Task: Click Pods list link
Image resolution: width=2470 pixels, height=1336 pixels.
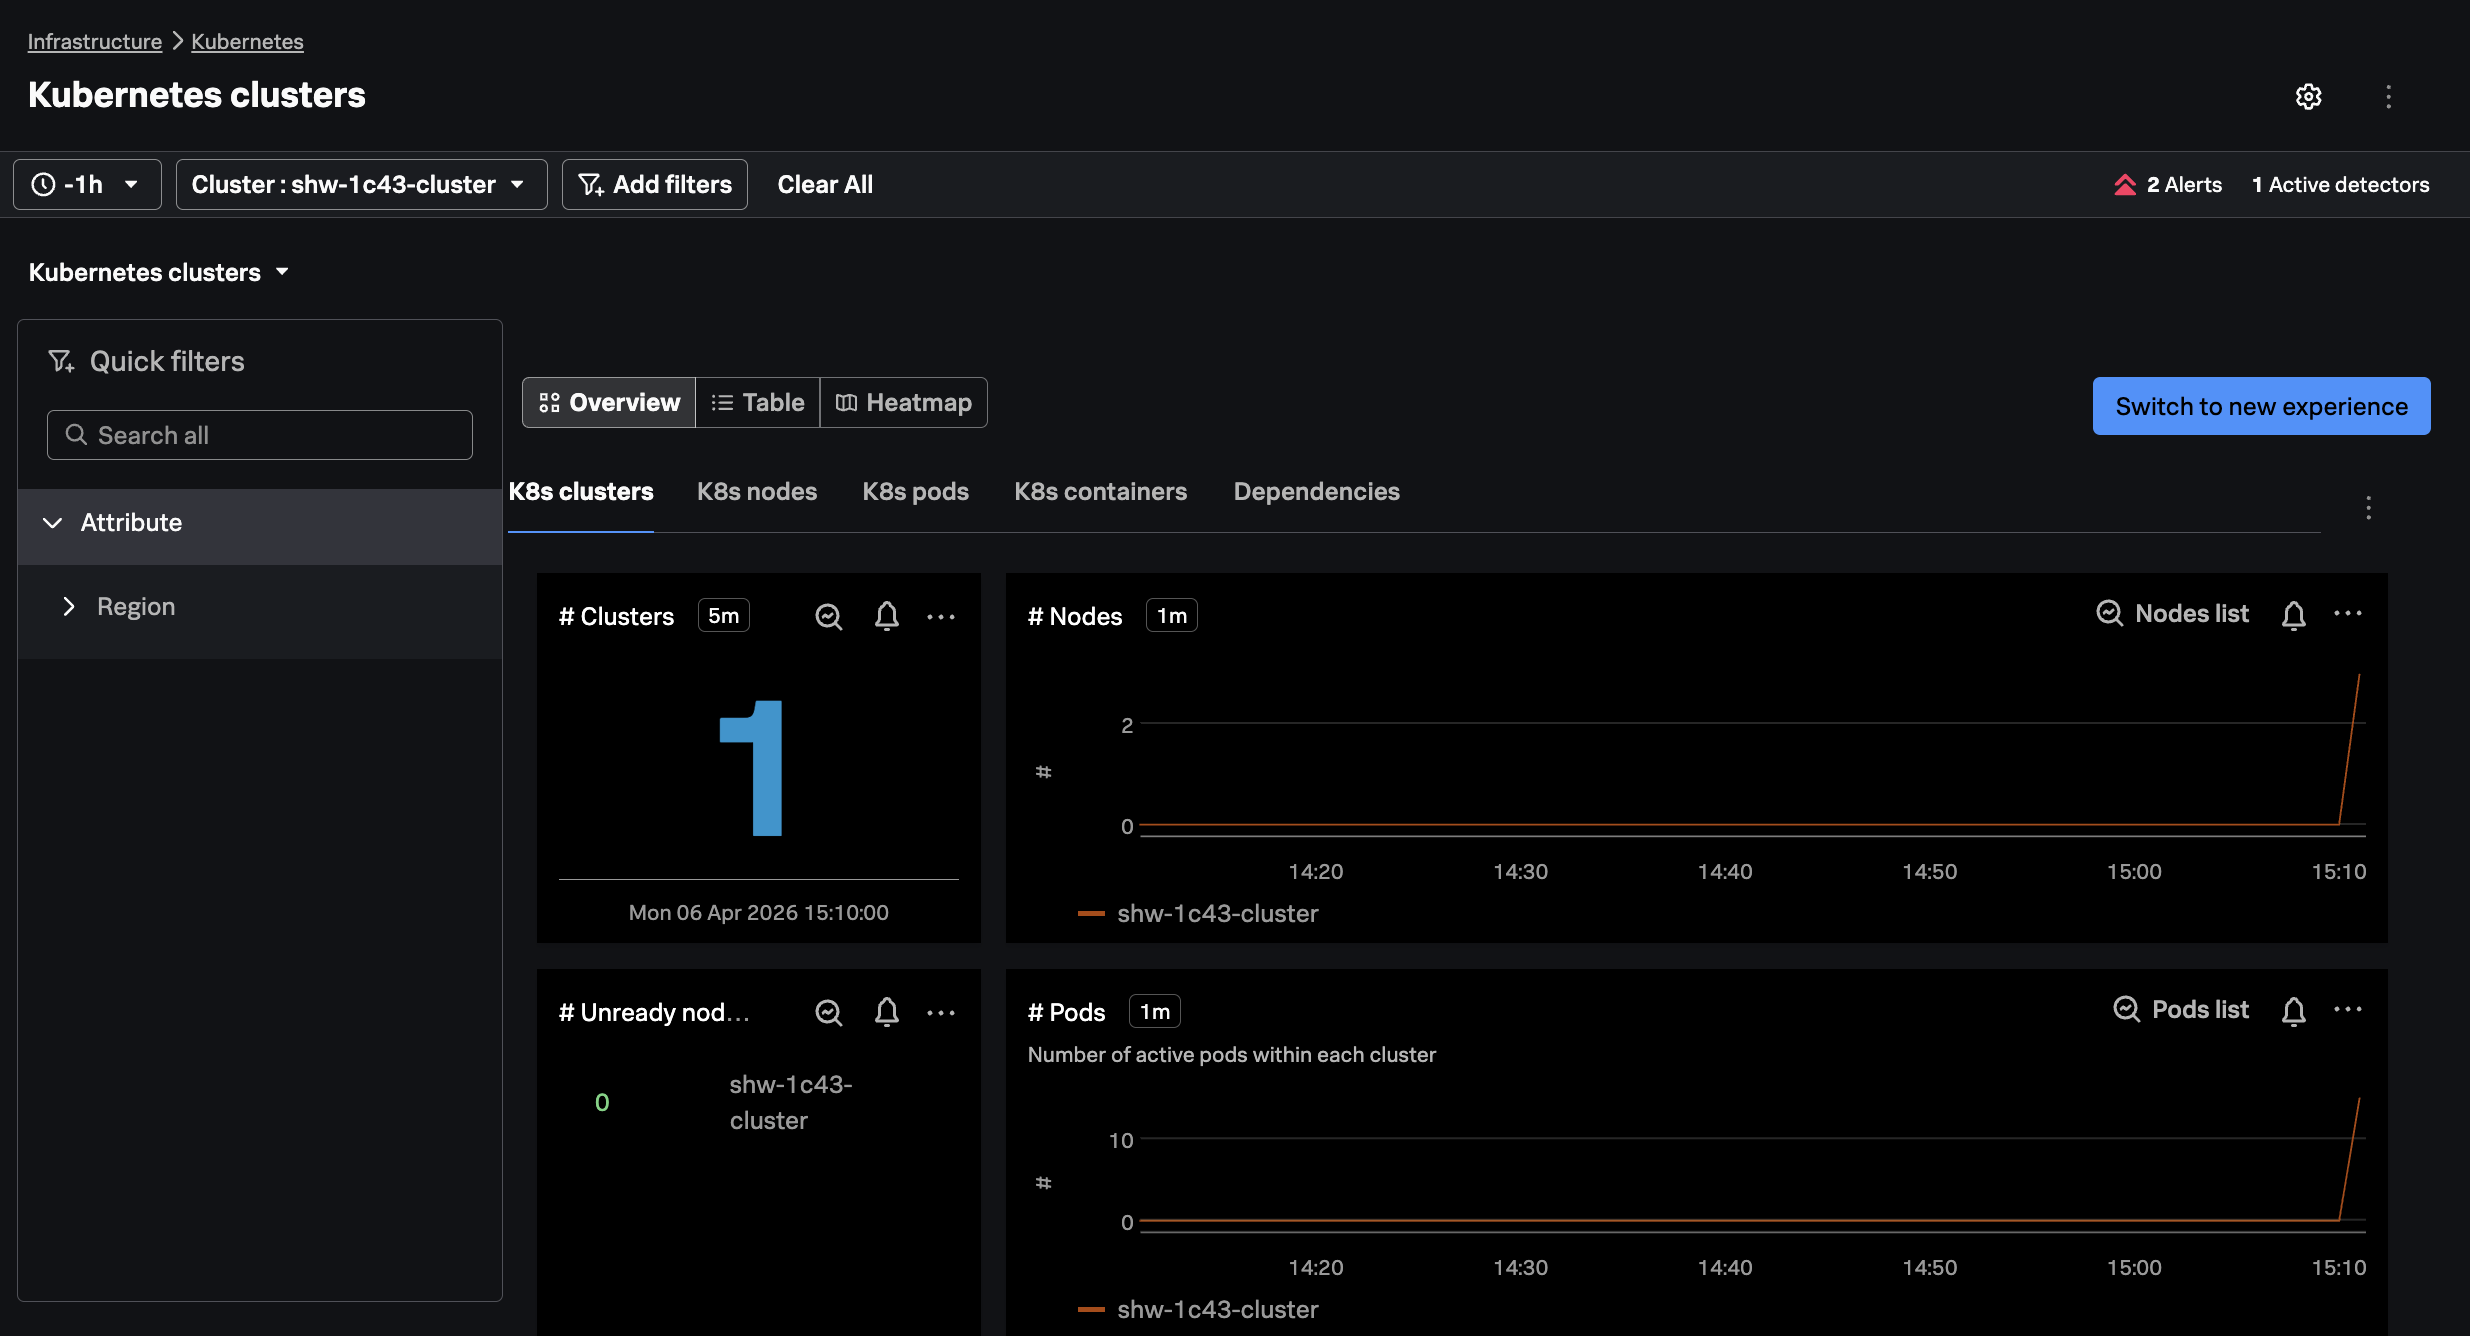Action: (2200, 1009)
